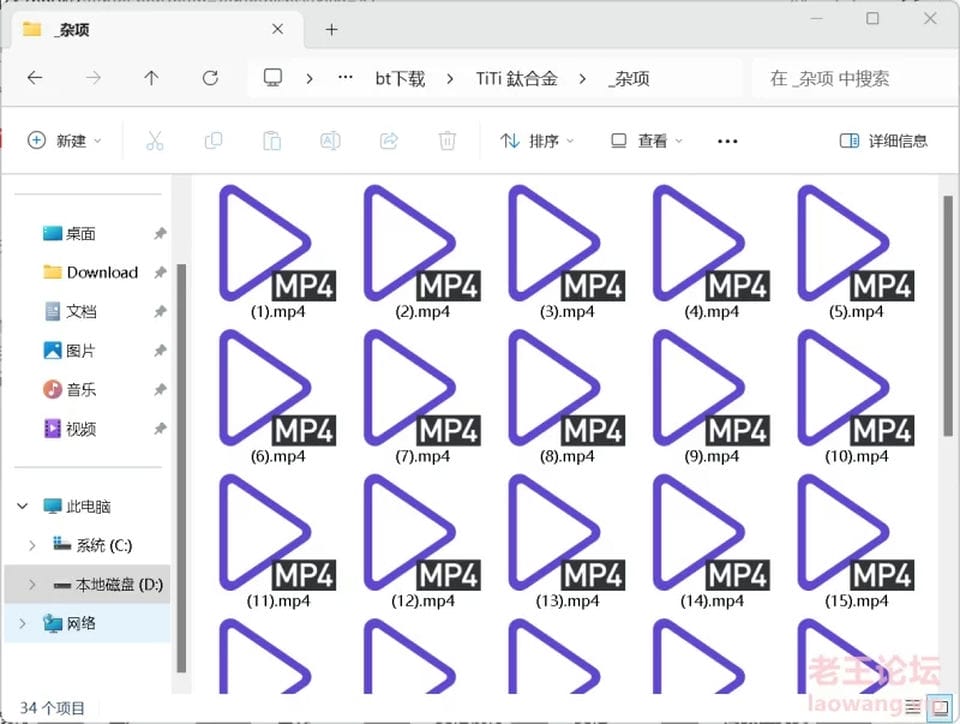Select file (7).mp4
Screen dimensions: 960x724
pos(422,396)
